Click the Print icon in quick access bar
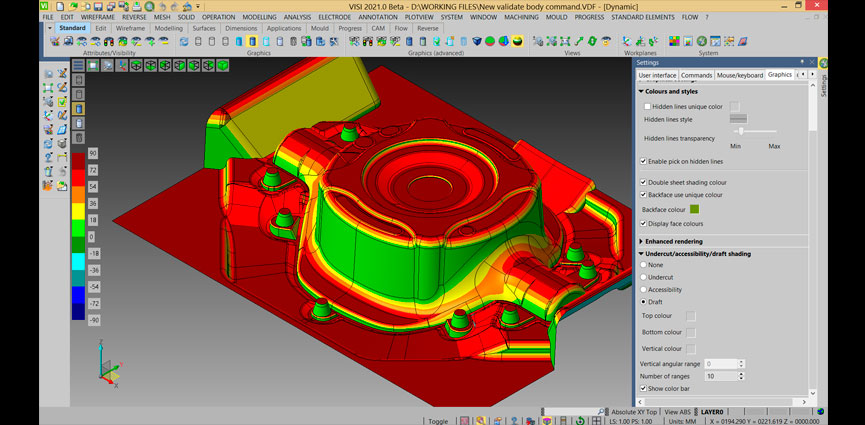 point(136,7)
